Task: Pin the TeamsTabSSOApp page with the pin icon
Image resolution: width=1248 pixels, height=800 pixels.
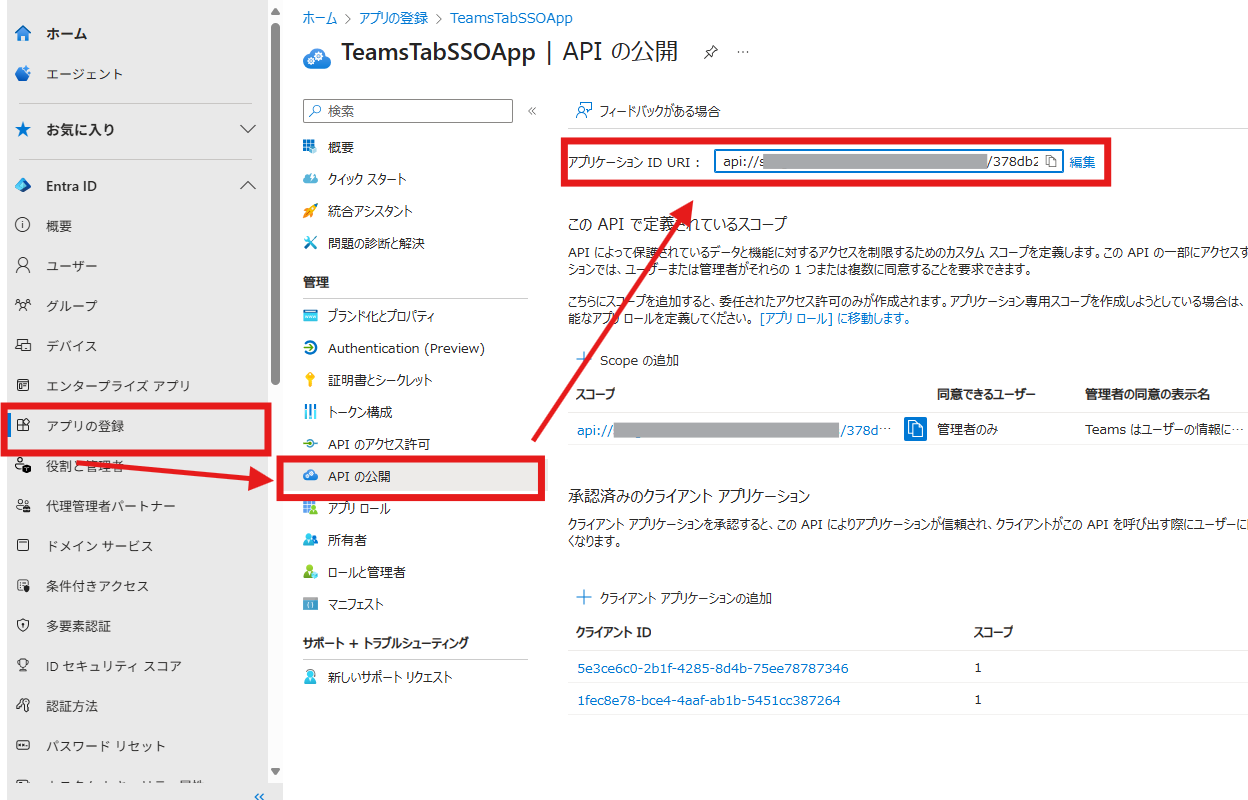Action: [711, 52]
